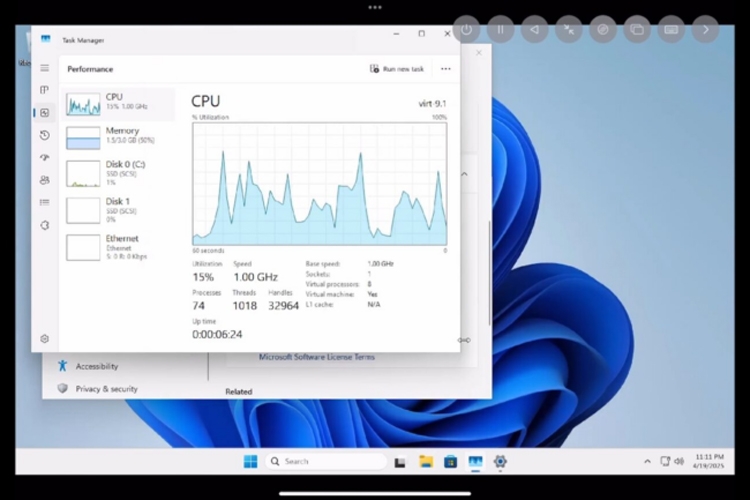
Task: Click Run new task
Action: click(397, 69)
